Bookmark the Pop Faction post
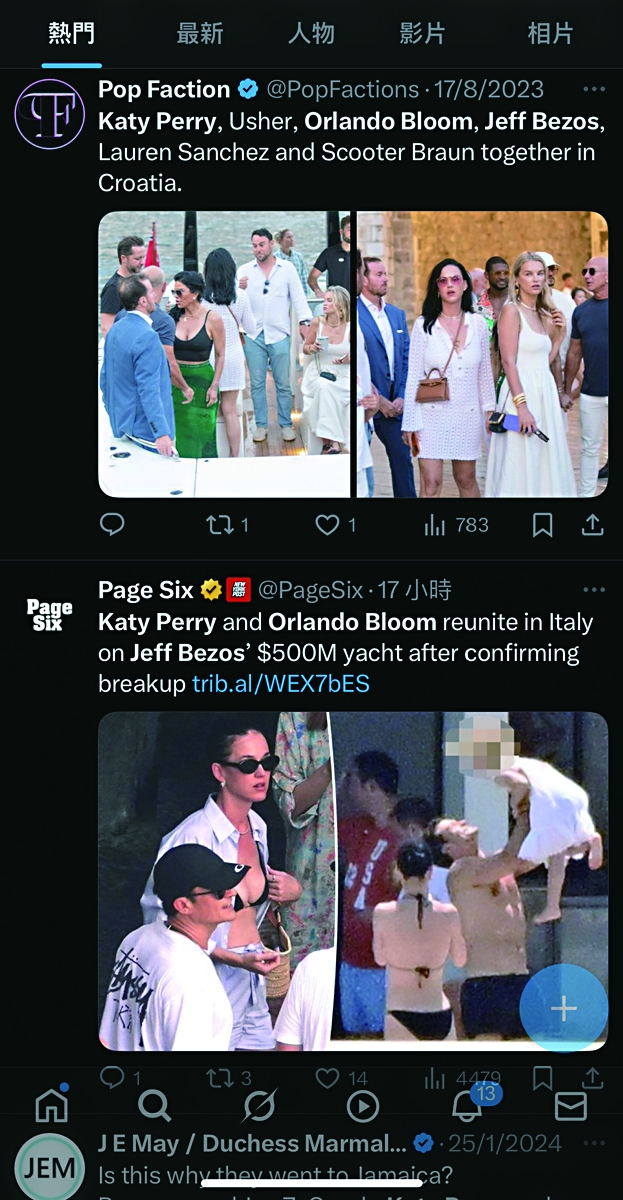The width and height of the screenshot is (623, 1200). (x=542, y=524)
